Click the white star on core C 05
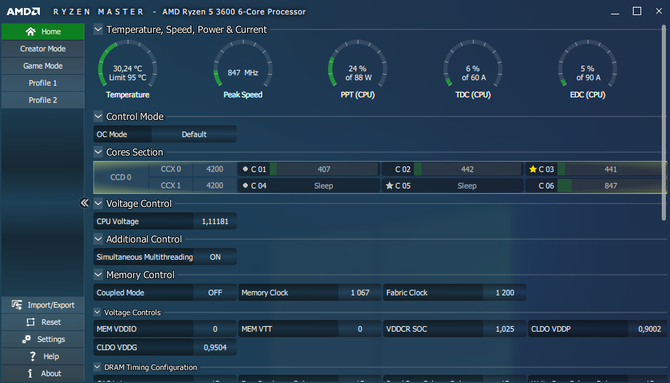Viewport: 670px width, 383px height. point(389,186)
